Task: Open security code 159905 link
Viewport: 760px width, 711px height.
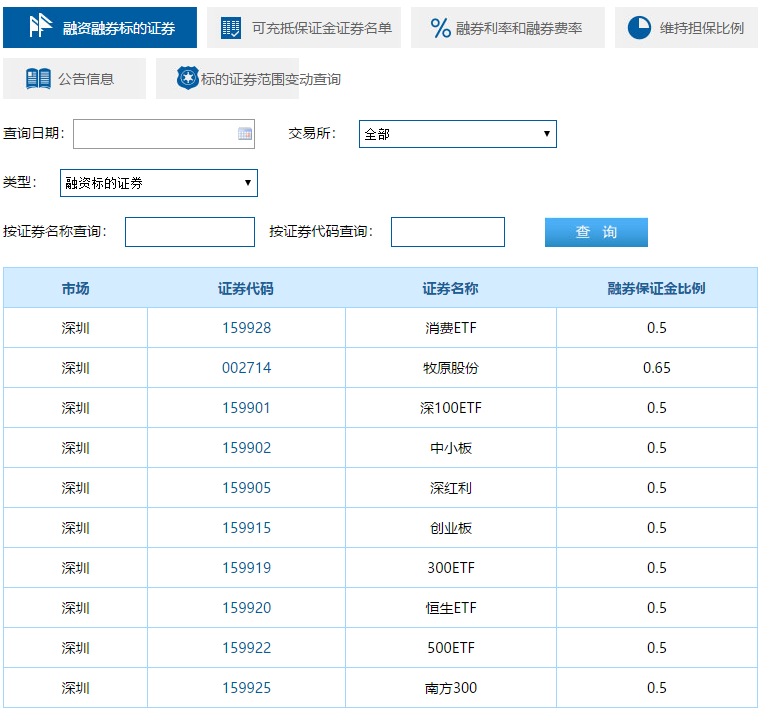Action: click(x=246, y=488)
